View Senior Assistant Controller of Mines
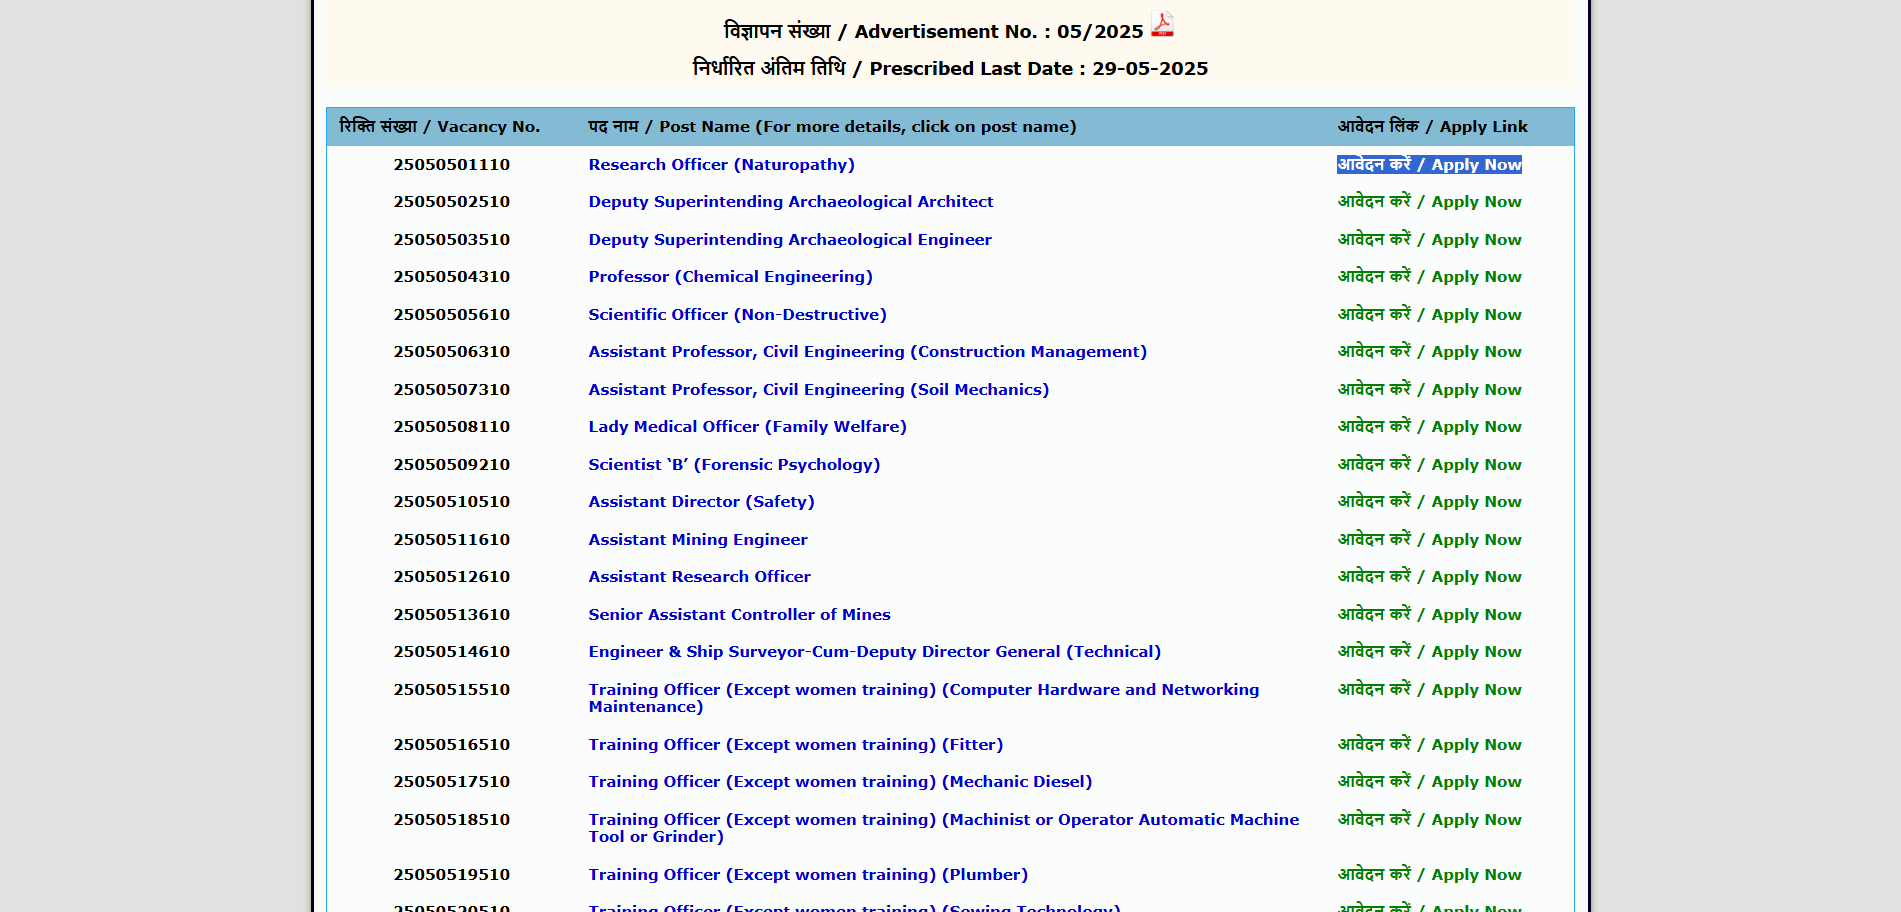Image resolution: width=1901 pixels, height=912 pixels. pos(739,615)
